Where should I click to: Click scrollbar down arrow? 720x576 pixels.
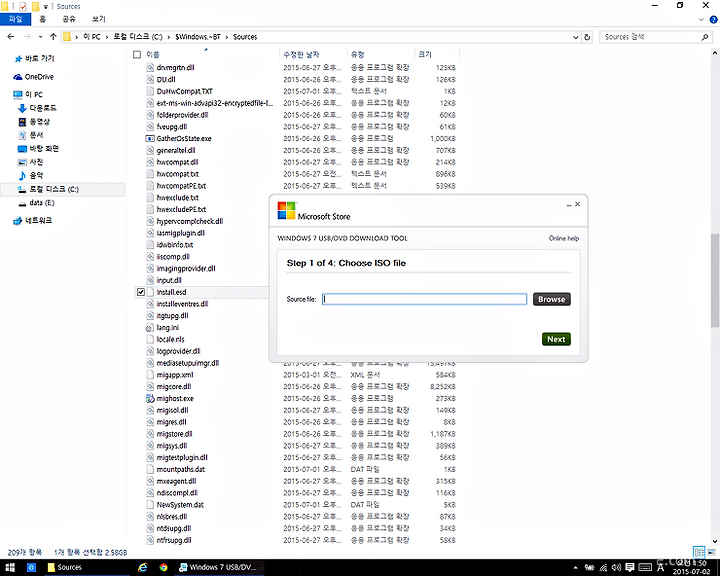click(x=714, y=541)
